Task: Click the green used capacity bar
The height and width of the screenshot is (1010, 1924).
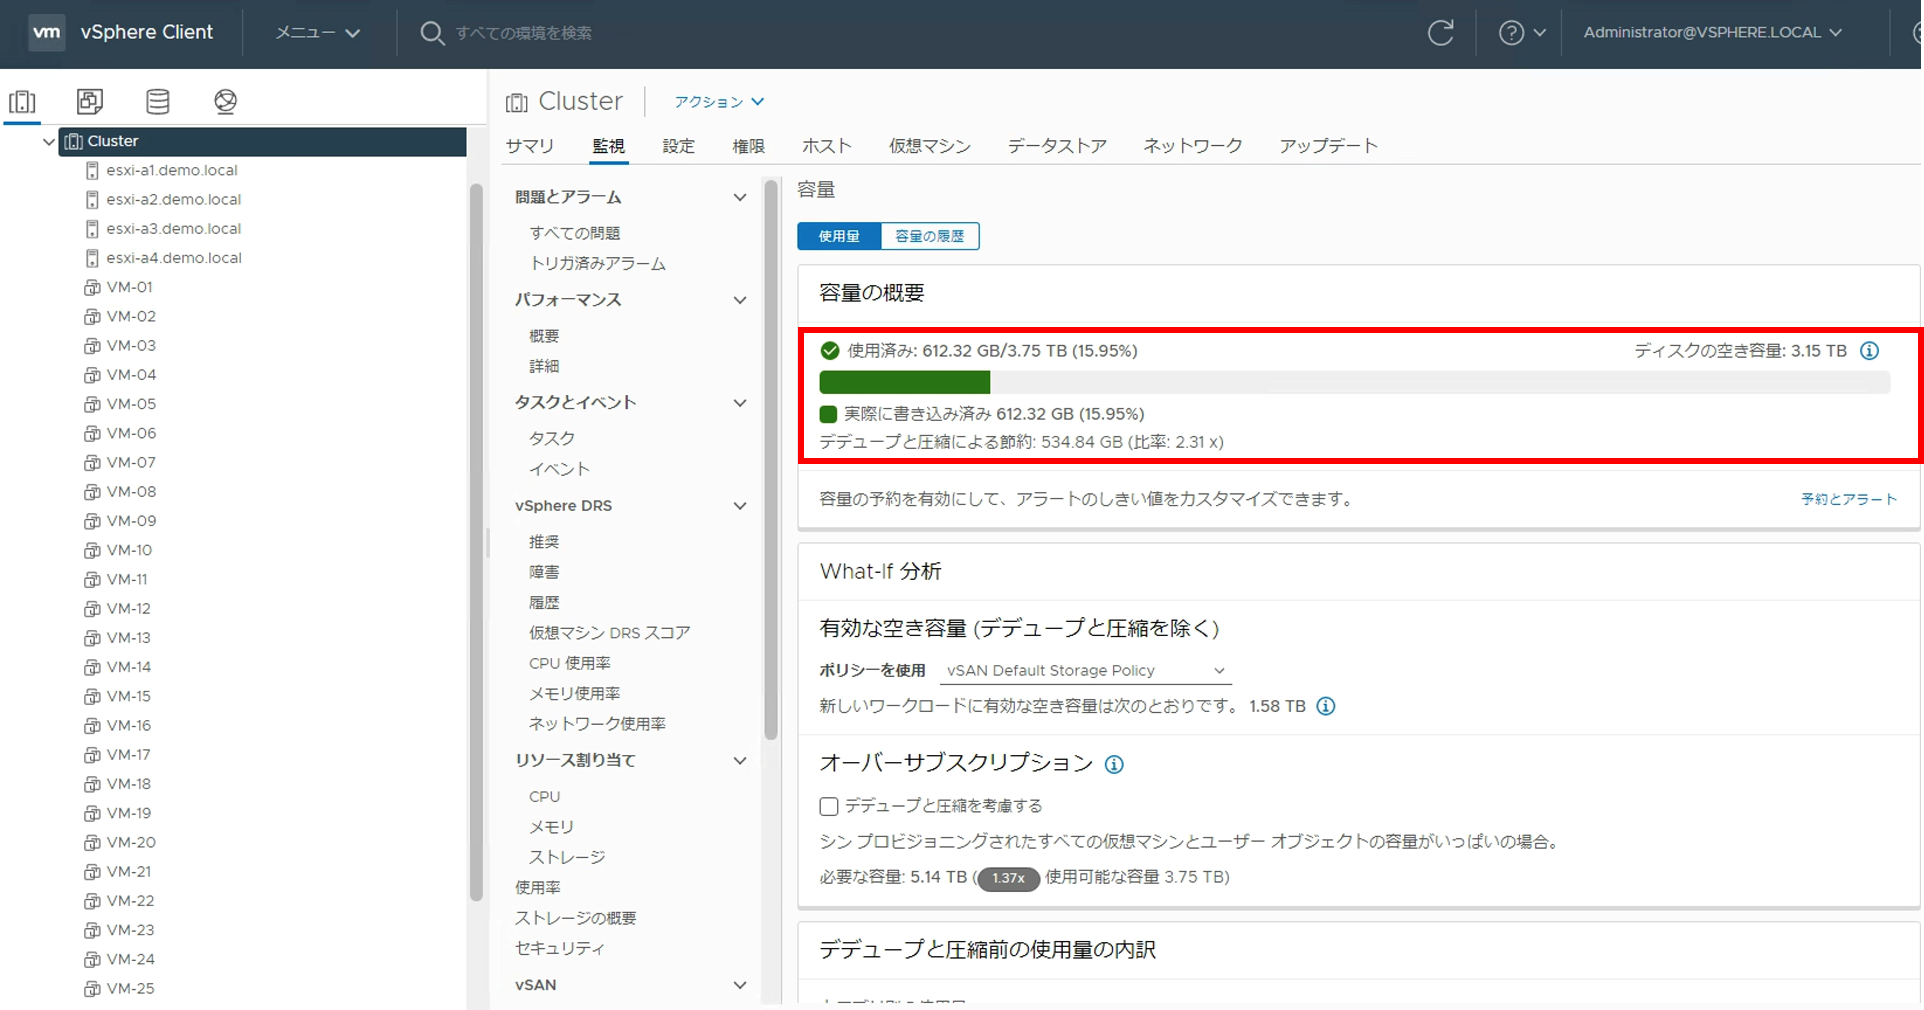Action: 905,382
